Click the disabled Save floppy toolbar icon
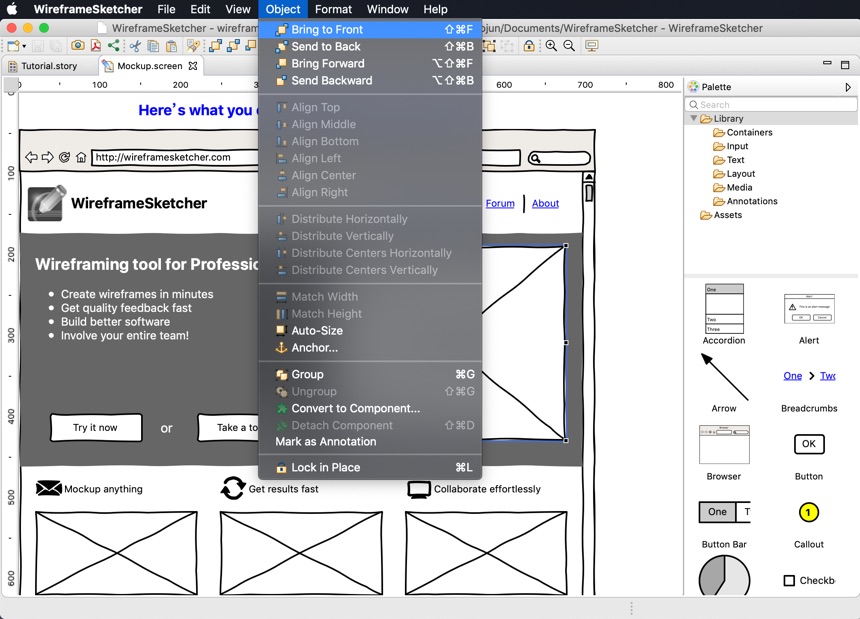 tap(38, 46)
